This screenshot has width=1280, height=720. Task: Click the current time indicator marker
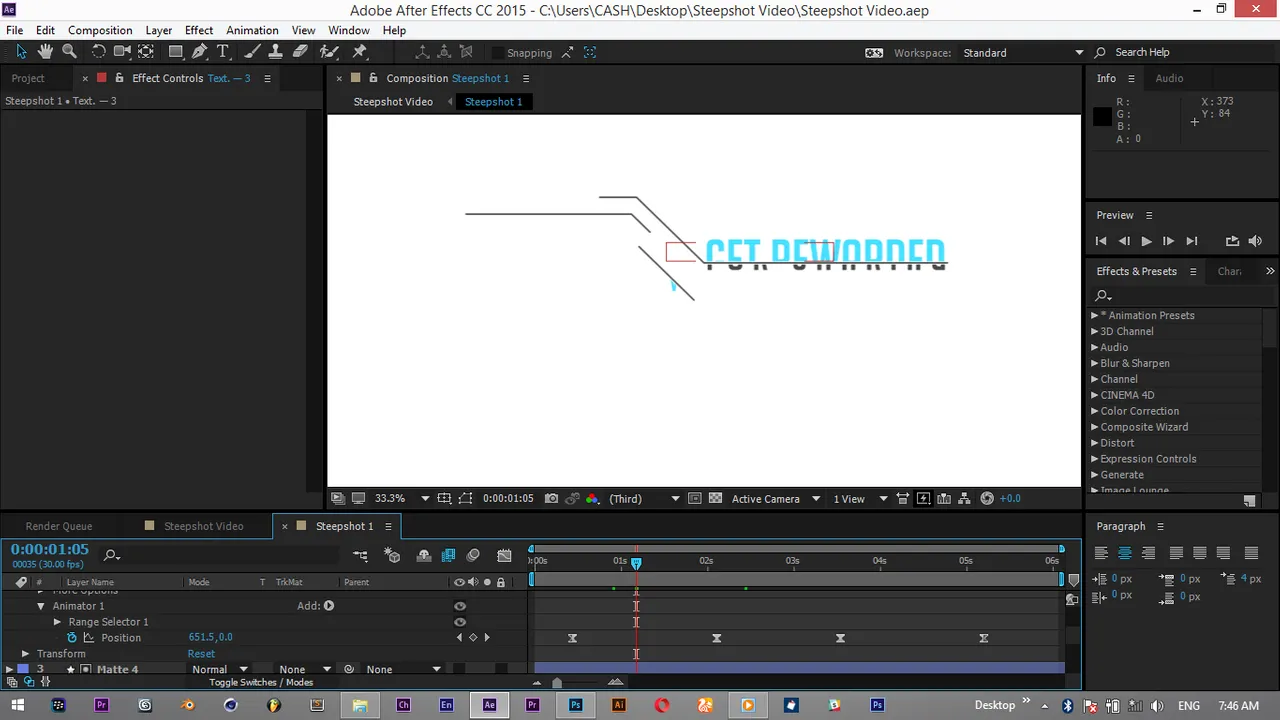[636, 563]
